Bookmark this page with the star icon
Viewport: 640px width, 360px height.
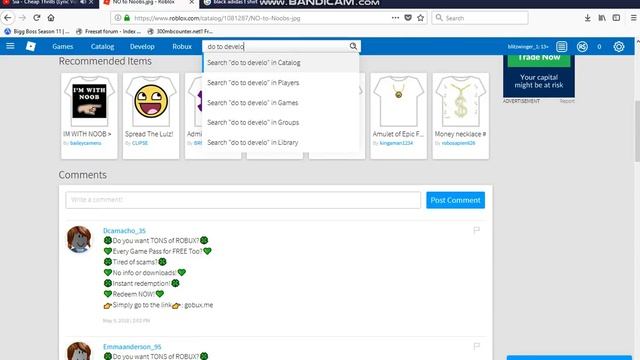[x=420, y=18]
